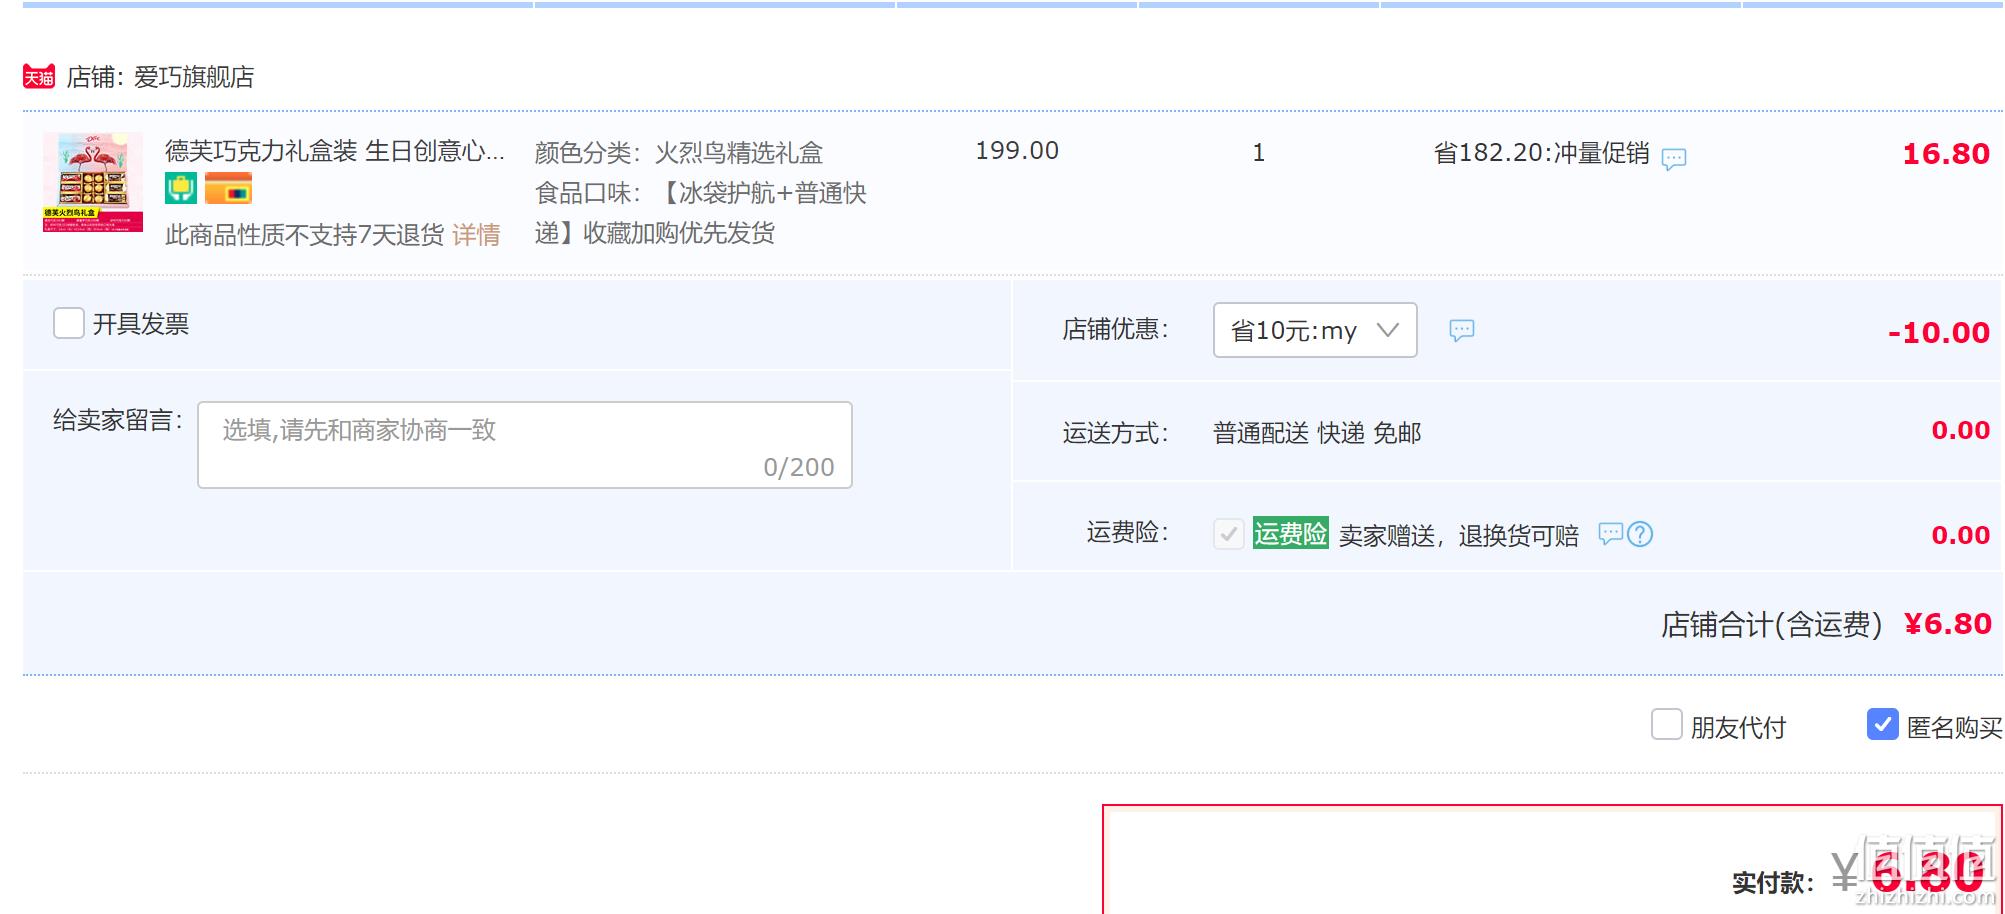This screenshot has width=2005, height=914.
Task: Uncheck the 匿名购买 anonymous purchase checkbox
Action: [1883, 724]
